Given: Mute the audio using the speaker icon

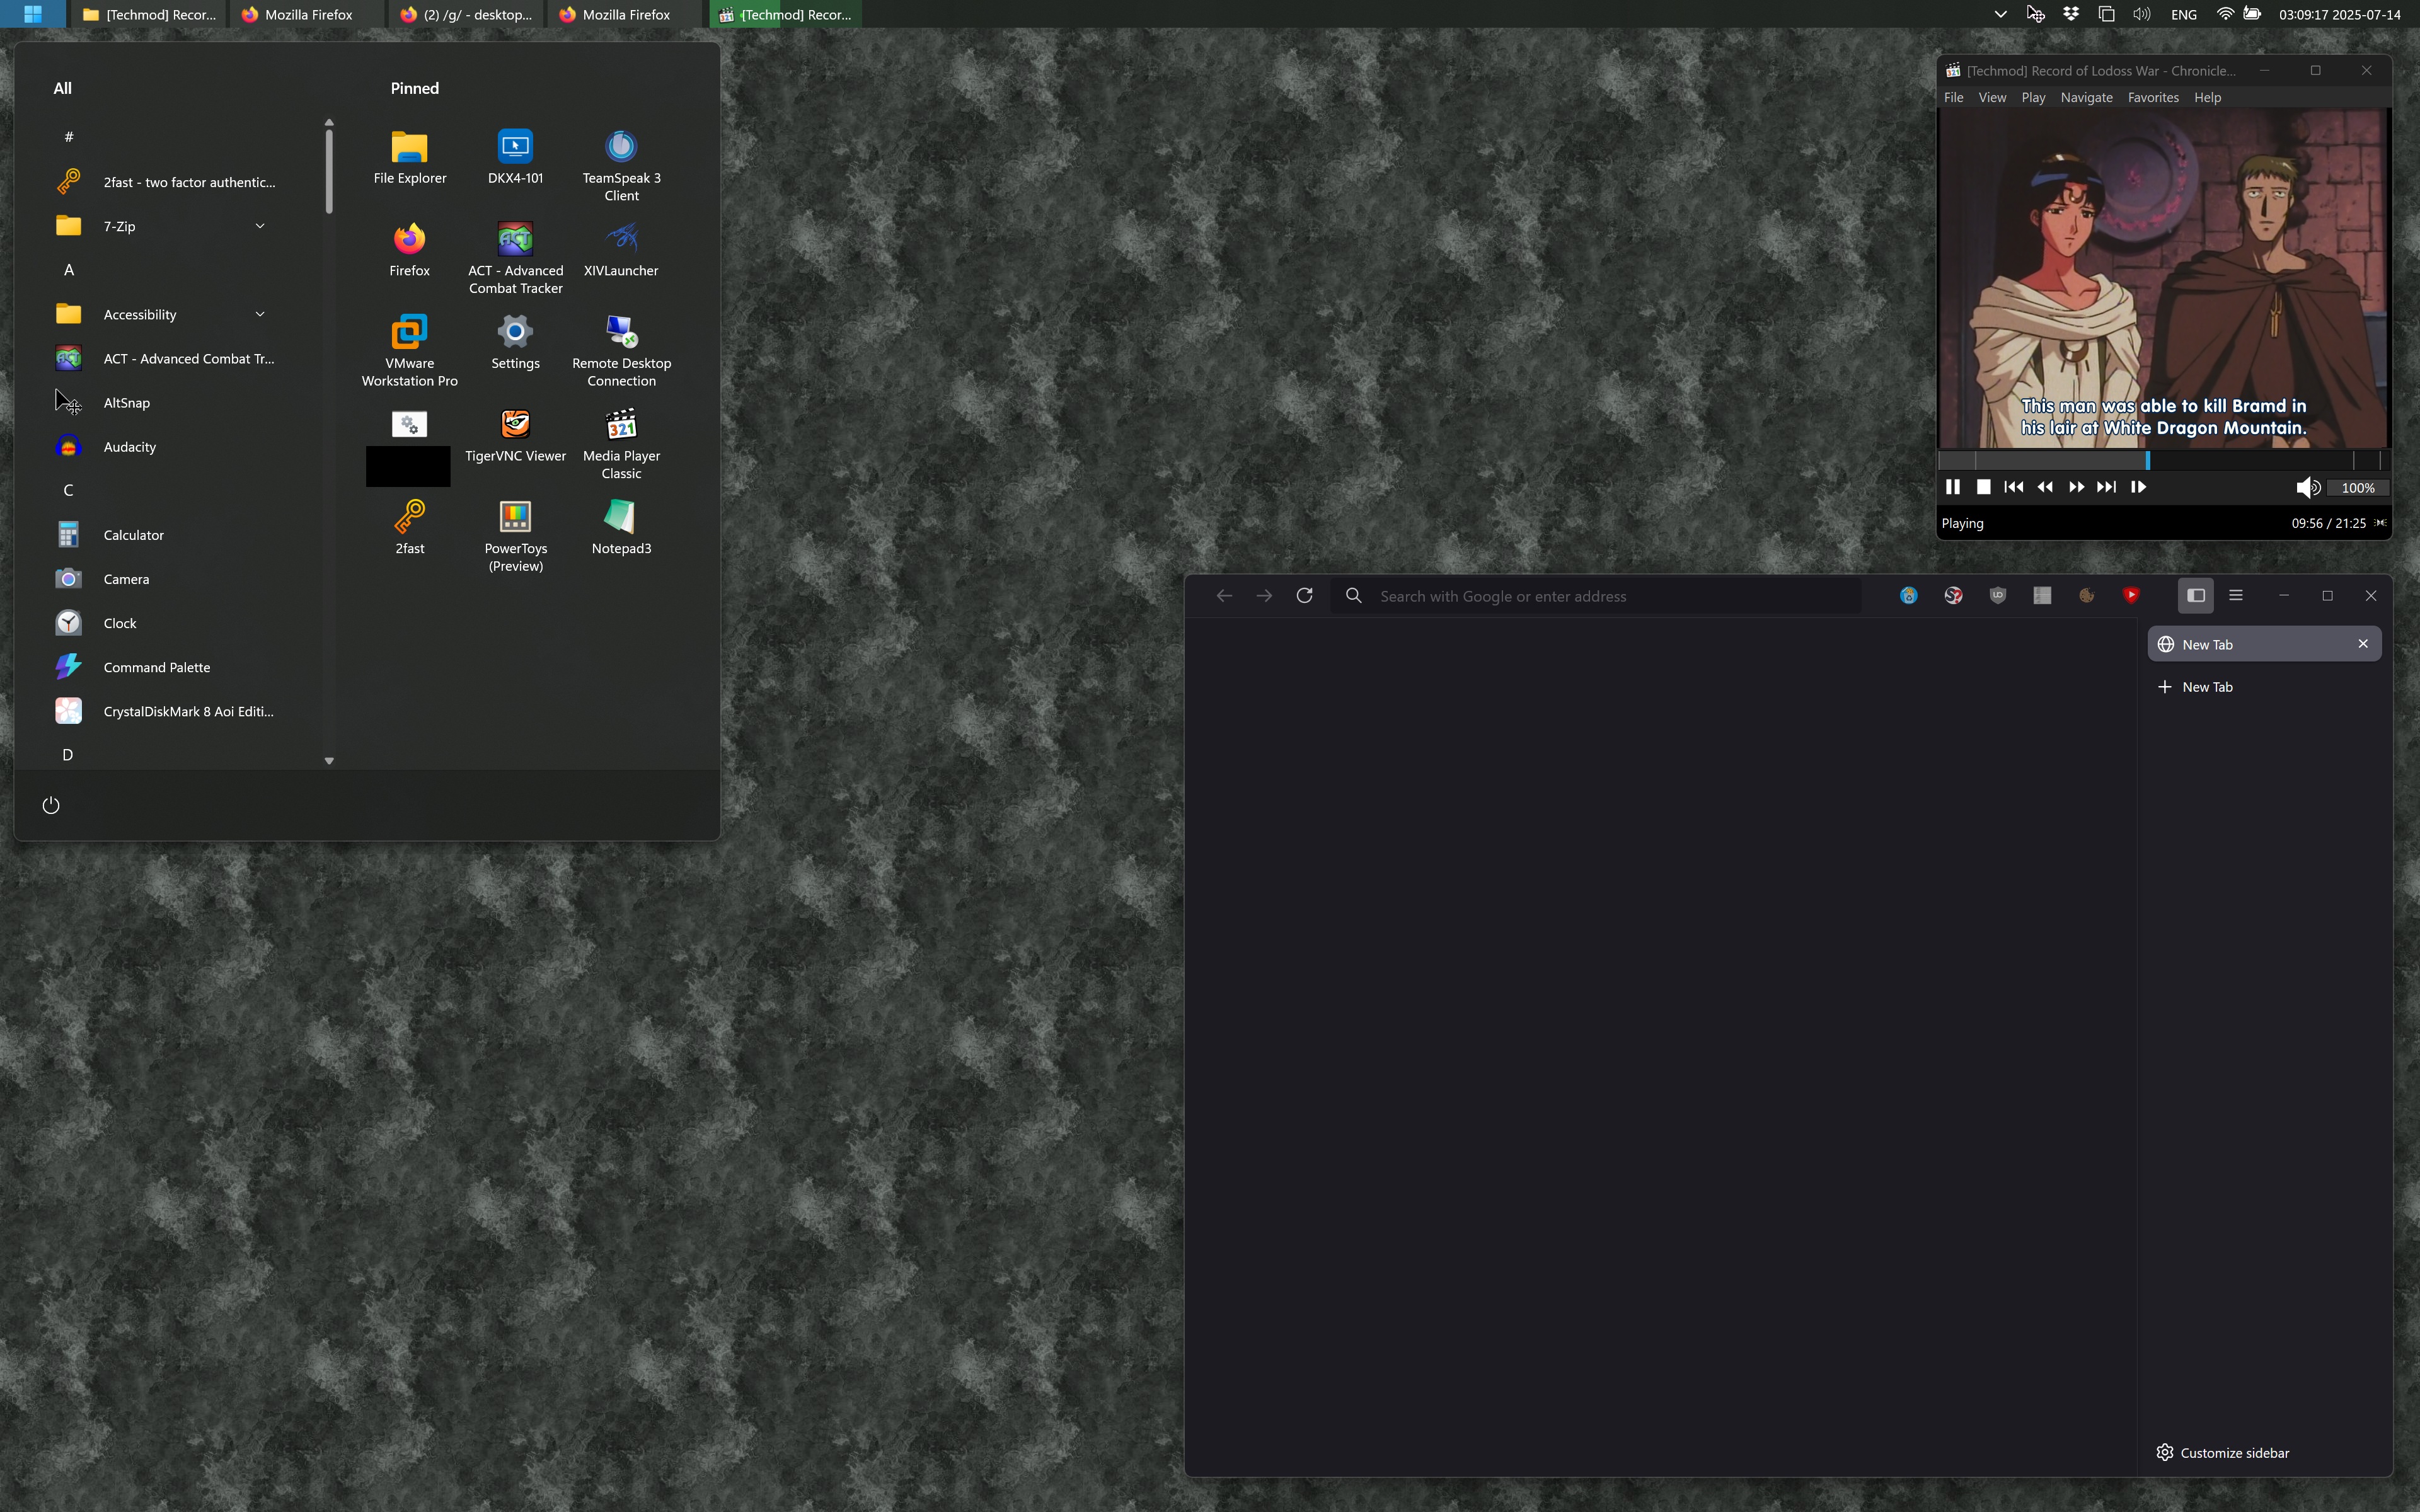Looking at the screenshot, I should point(2307,488).
